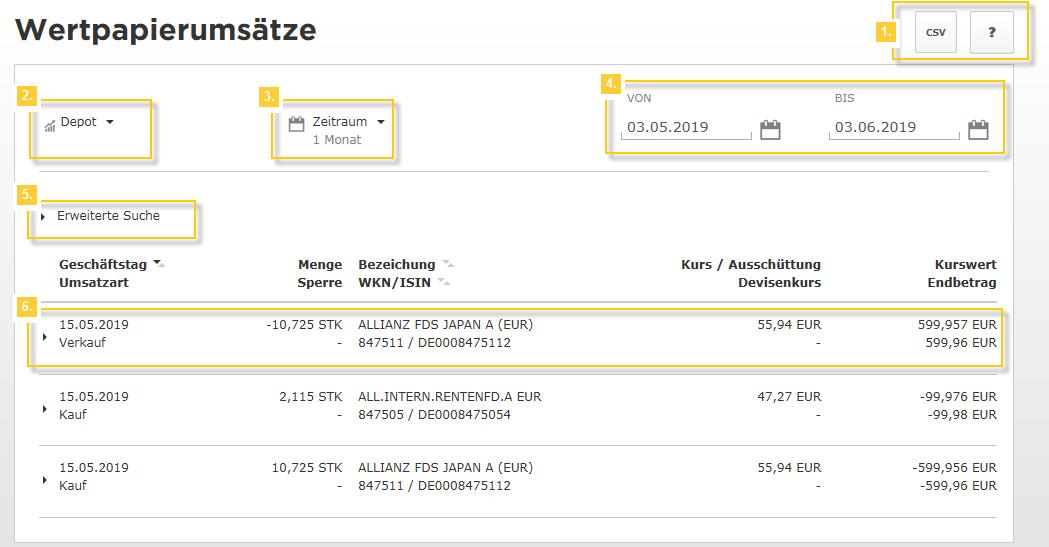1049x547 pixels.
Task: Click the CSV export button
Action: [935, 33]
